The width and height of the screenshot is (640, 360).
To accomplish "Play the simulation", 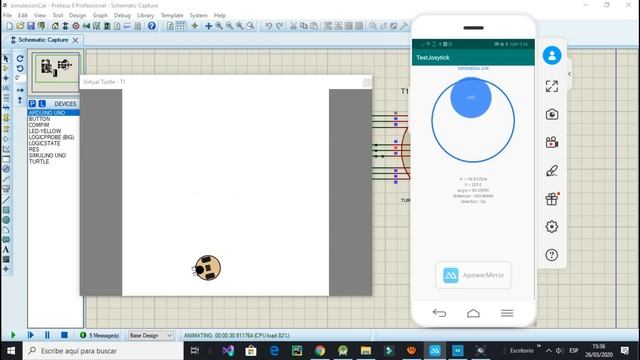I will (13, 335).
